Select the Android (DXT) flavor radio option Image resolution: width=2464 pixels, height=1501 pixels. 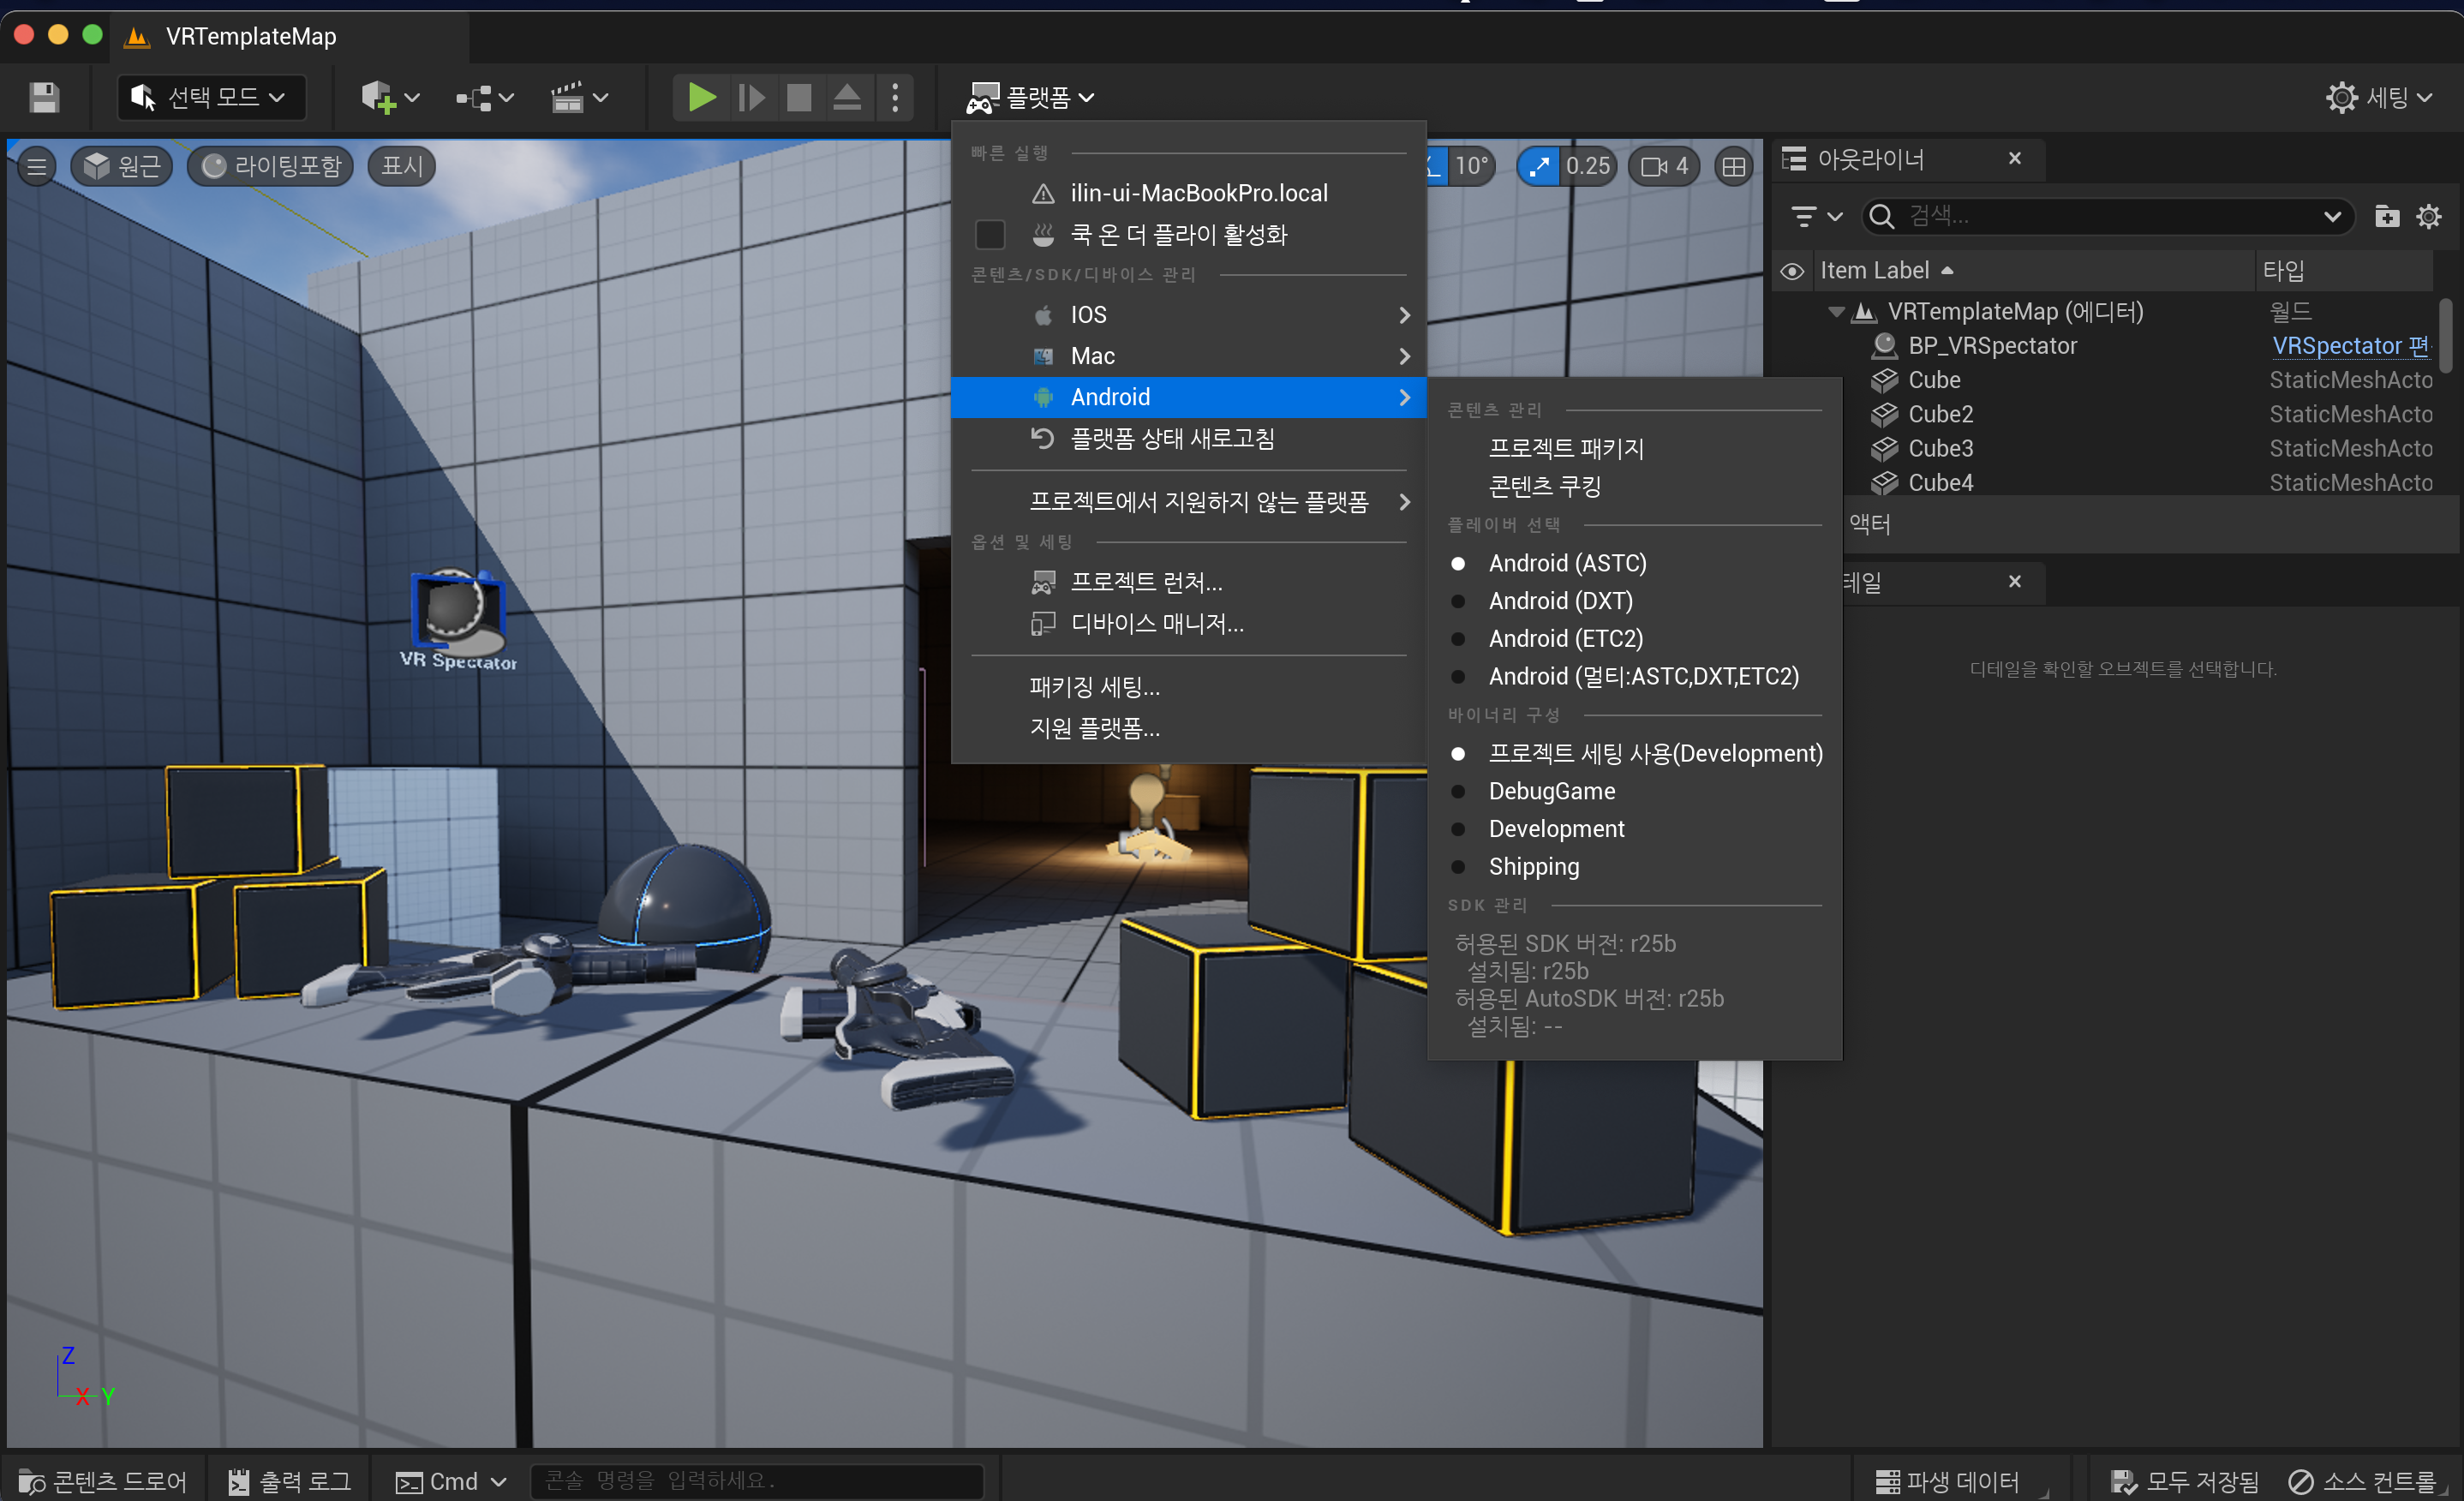1559,601
